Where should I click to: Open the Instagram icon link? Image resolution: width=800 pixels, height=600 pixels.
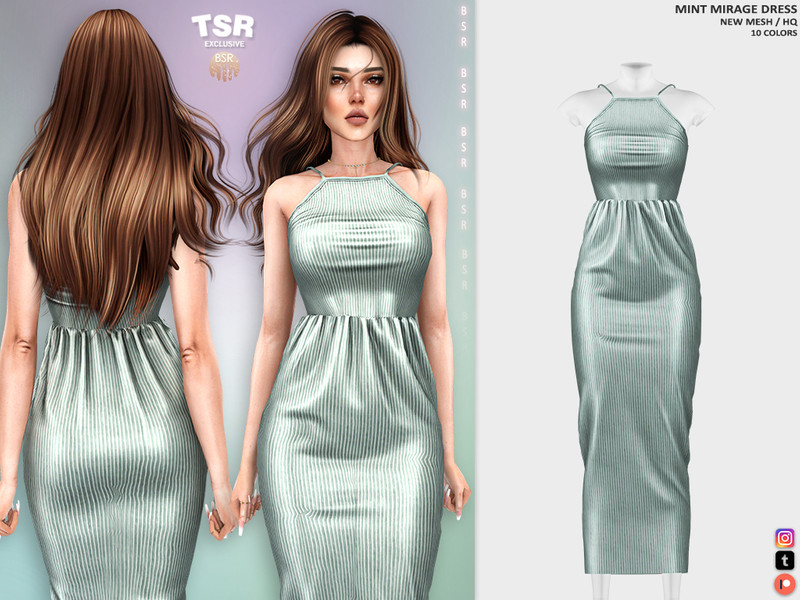(x=784, y=538)
